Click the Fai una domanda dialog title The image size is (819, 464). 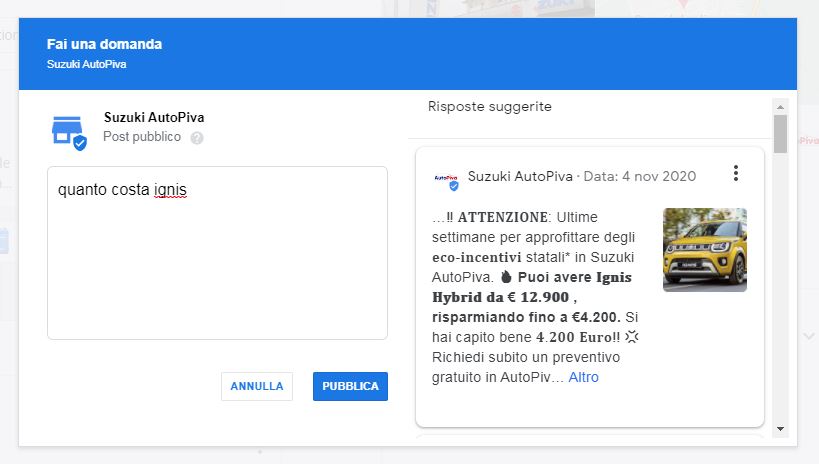(104, 44)
